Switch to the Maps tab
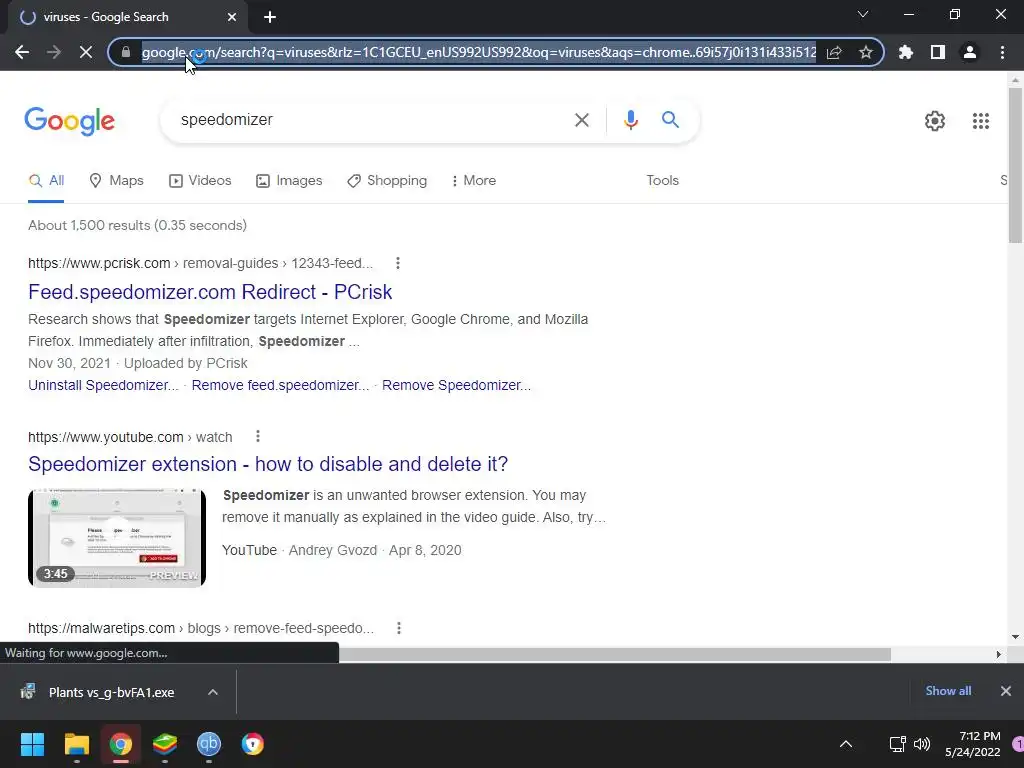 [116, 181]
